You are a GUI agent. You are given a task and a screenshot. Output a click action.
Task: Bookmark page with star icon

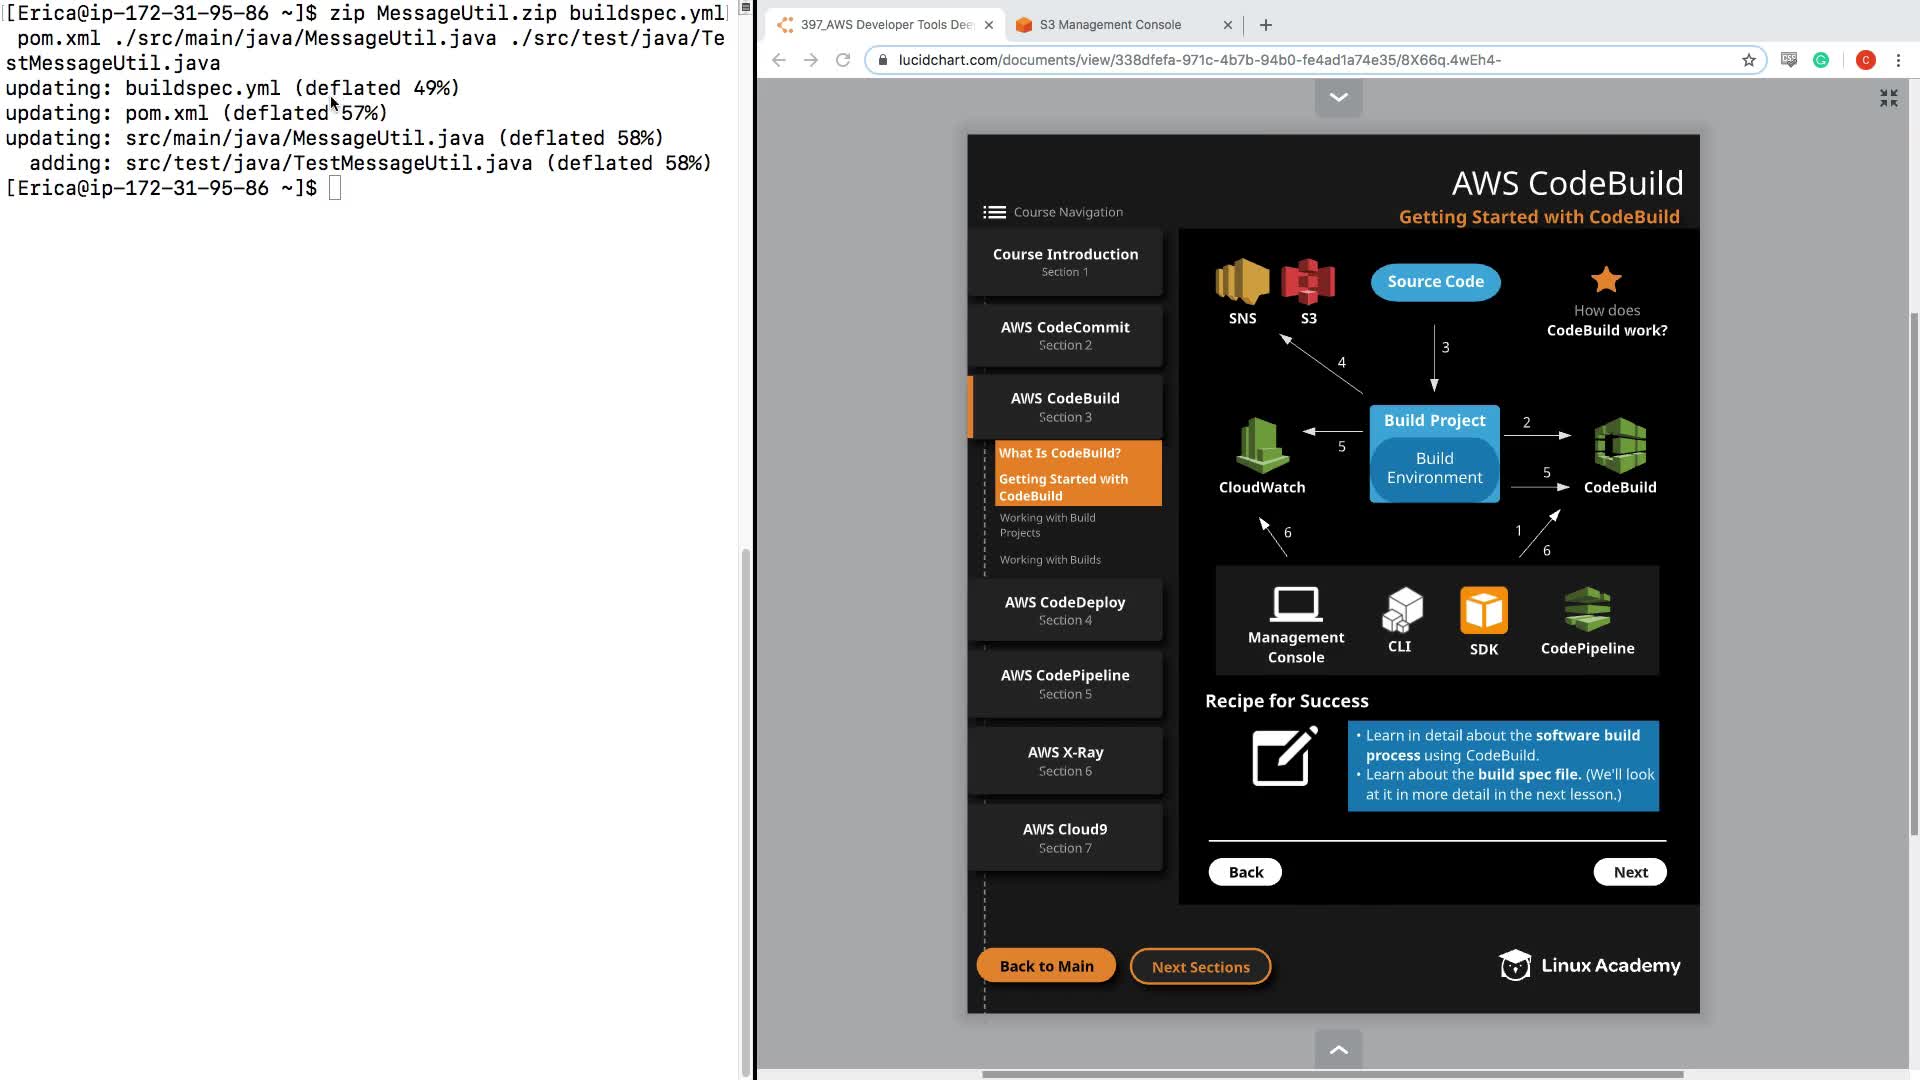[1749, 60]
